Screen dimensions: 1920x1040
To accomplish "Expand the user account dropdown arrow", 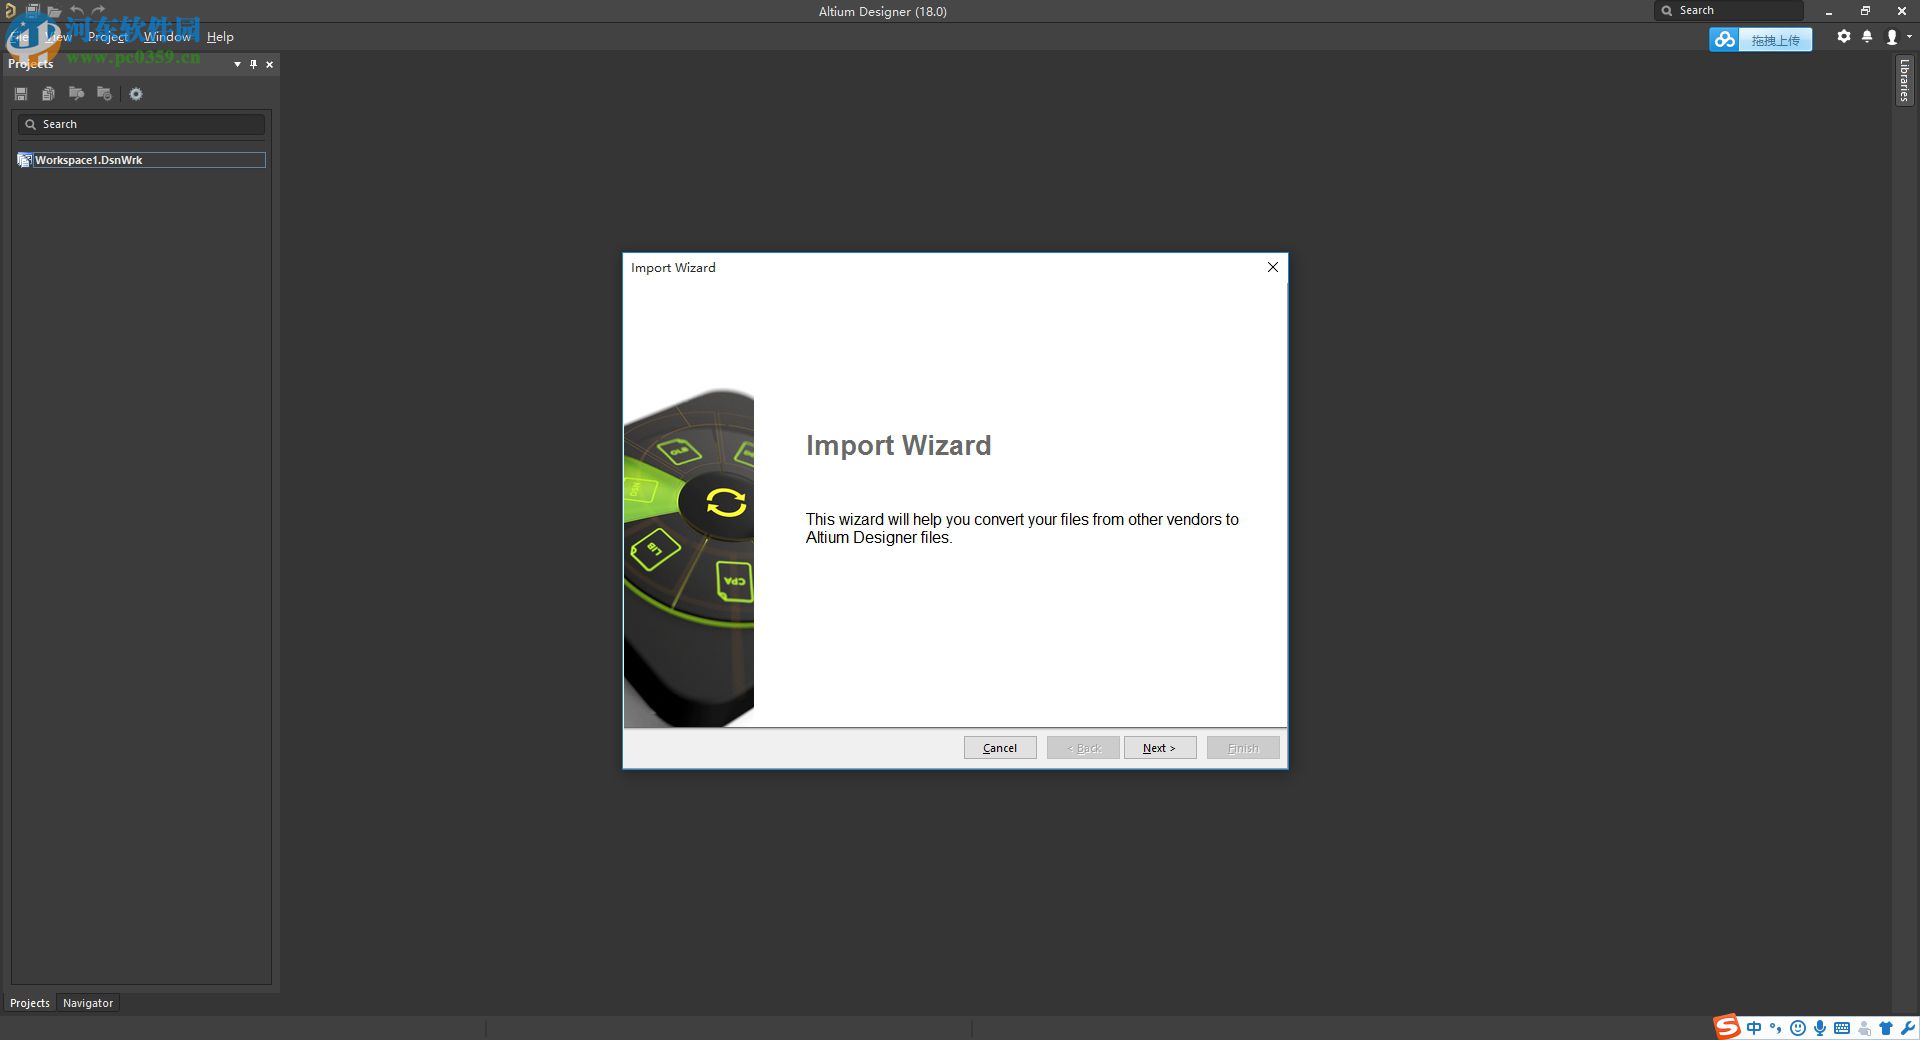I will pos(1909,37).
